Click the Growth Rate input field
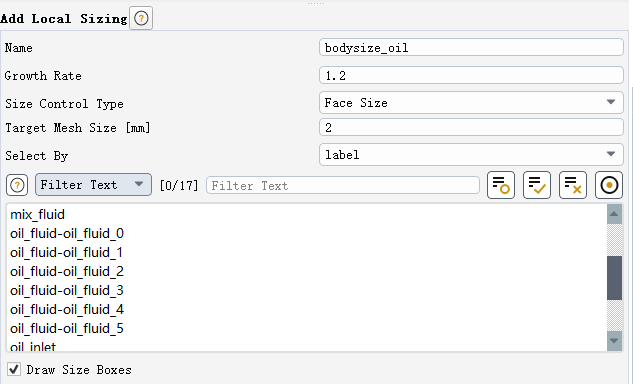The image size is (633, 384). (x=471, y=76)
